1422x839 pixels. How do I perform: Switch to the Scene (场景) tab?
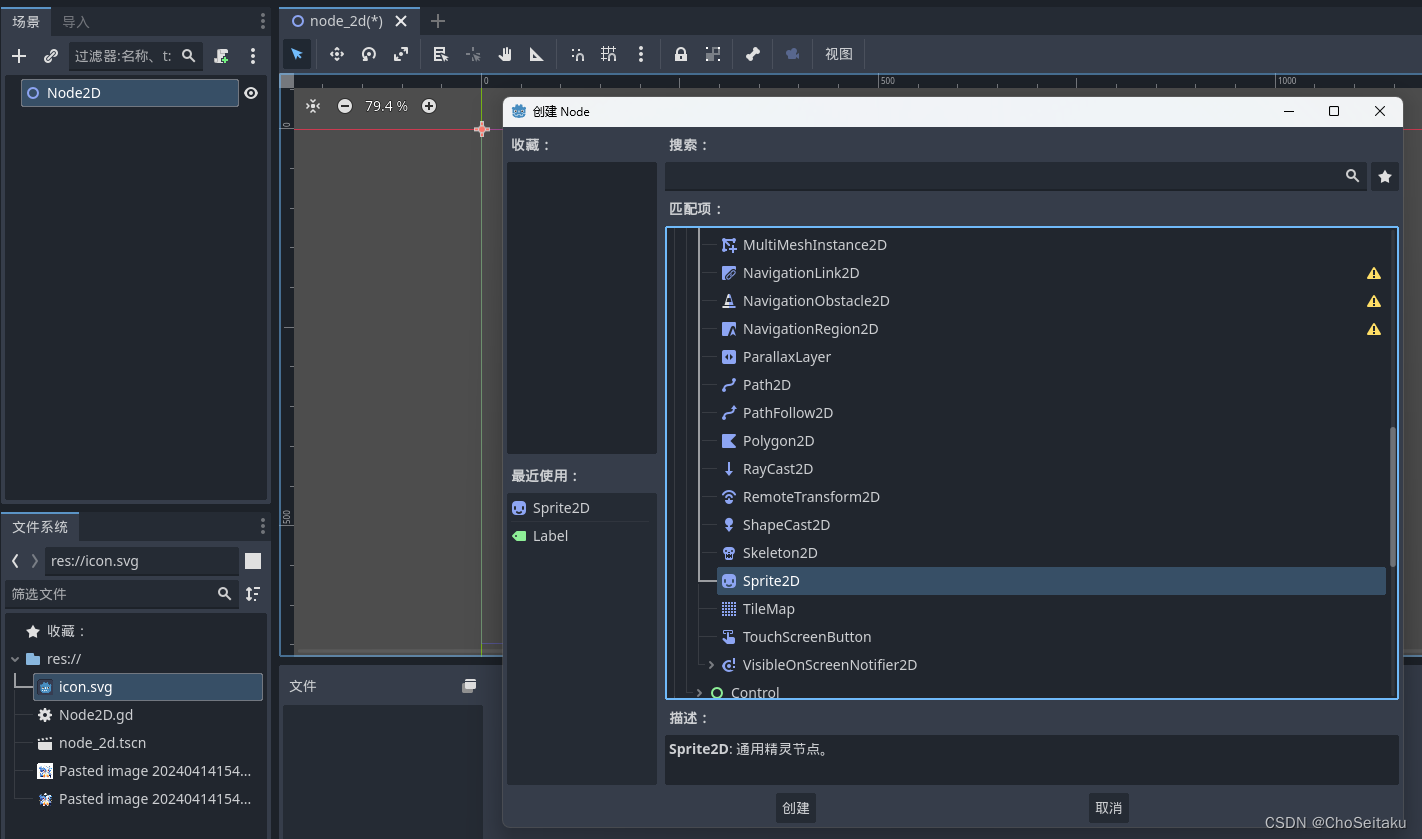tap(26, 21)
